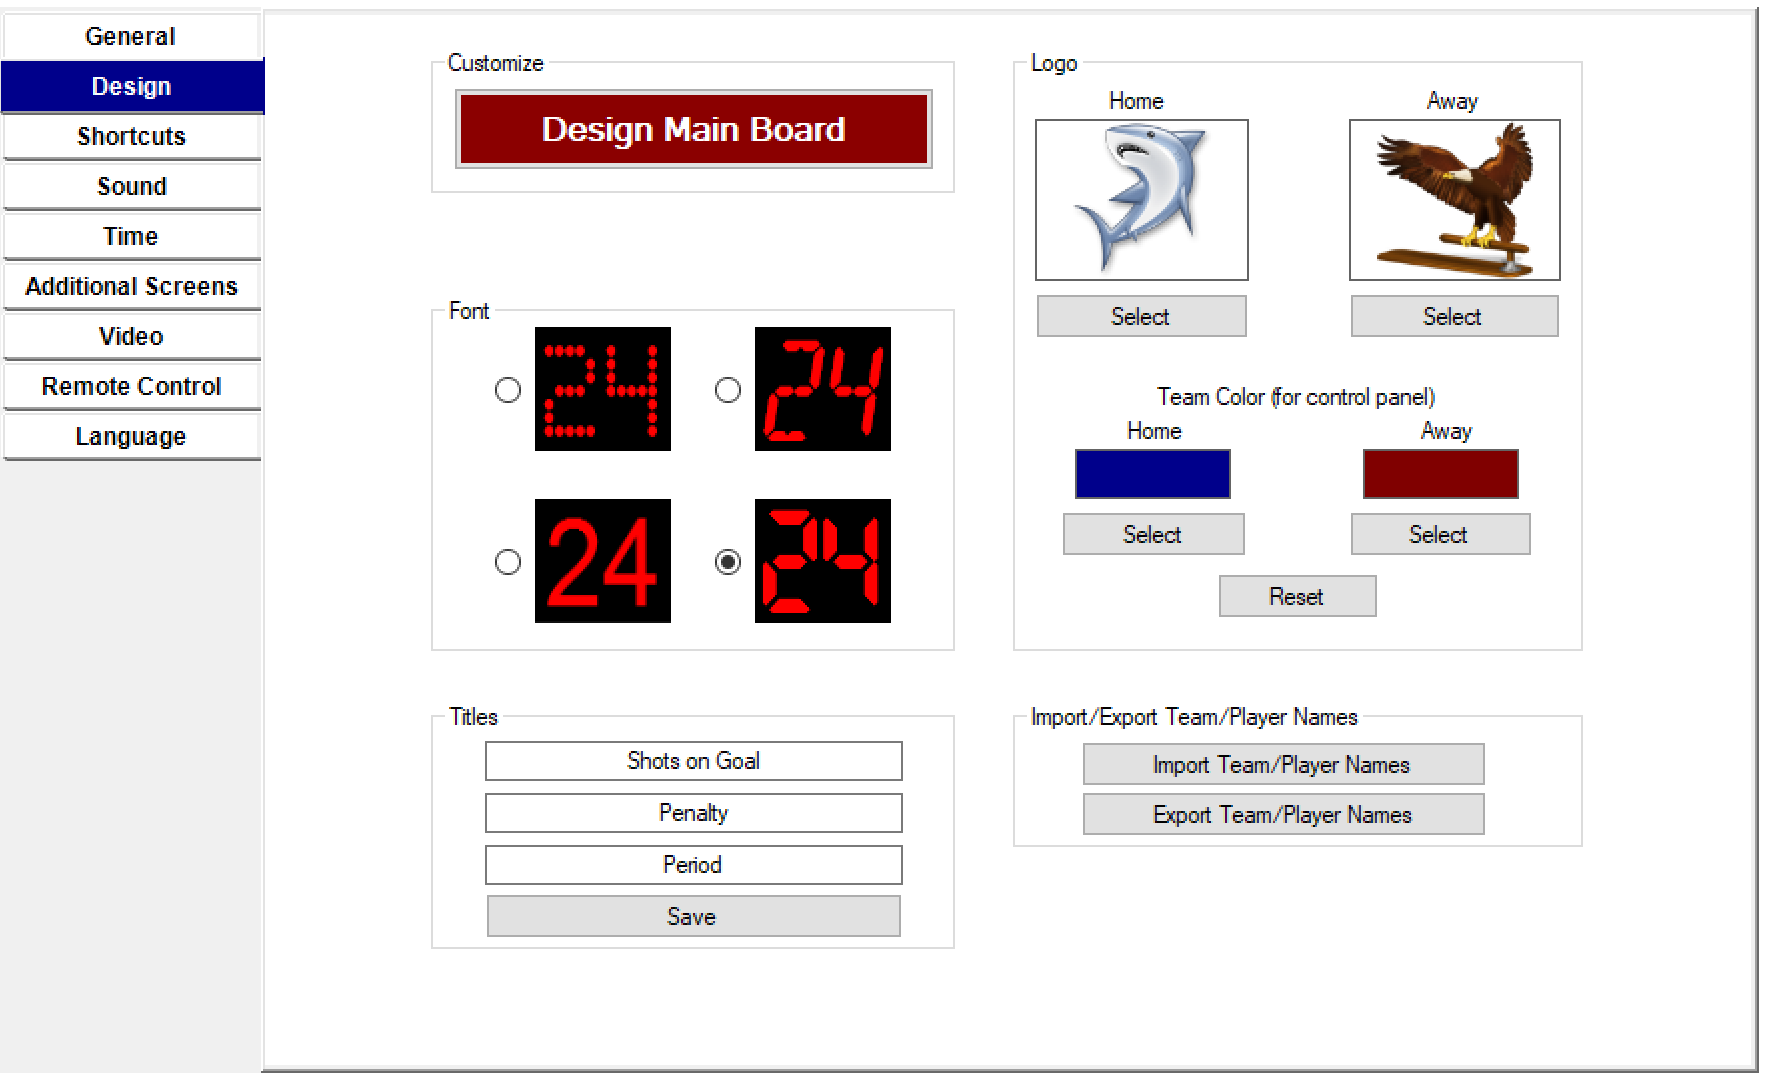Click Select under the Home logo
The width and height of the screenshot is (1767, 1083).
[x=1141, y=317]
